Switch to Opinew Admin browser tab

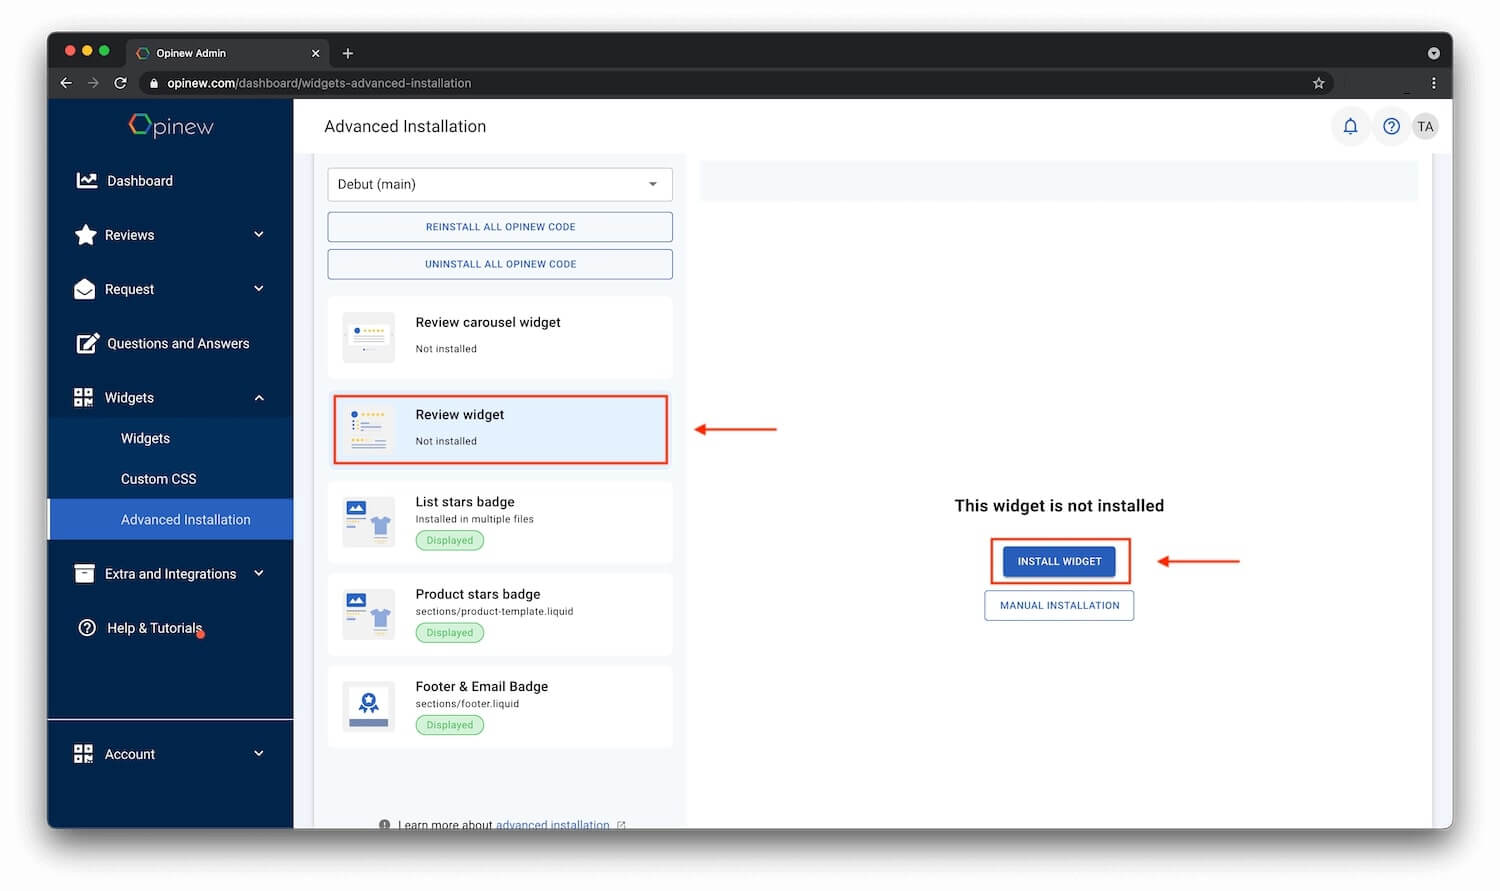click(228, 53)
